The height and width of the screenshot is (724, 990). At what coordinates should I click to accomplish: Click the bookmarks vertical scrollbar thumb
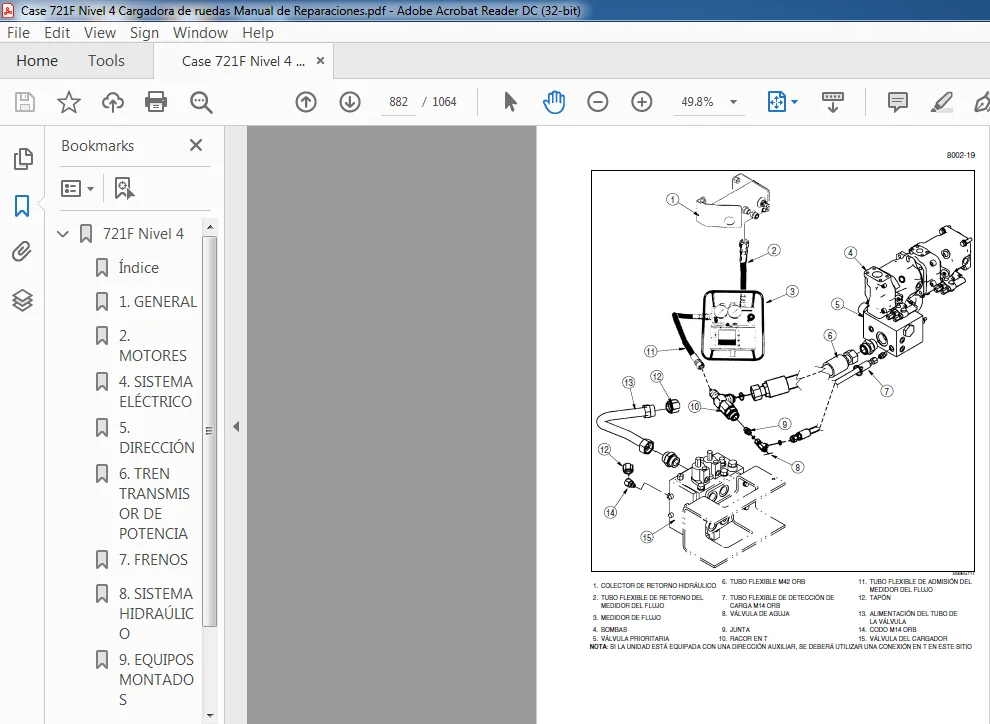[210, 431]
